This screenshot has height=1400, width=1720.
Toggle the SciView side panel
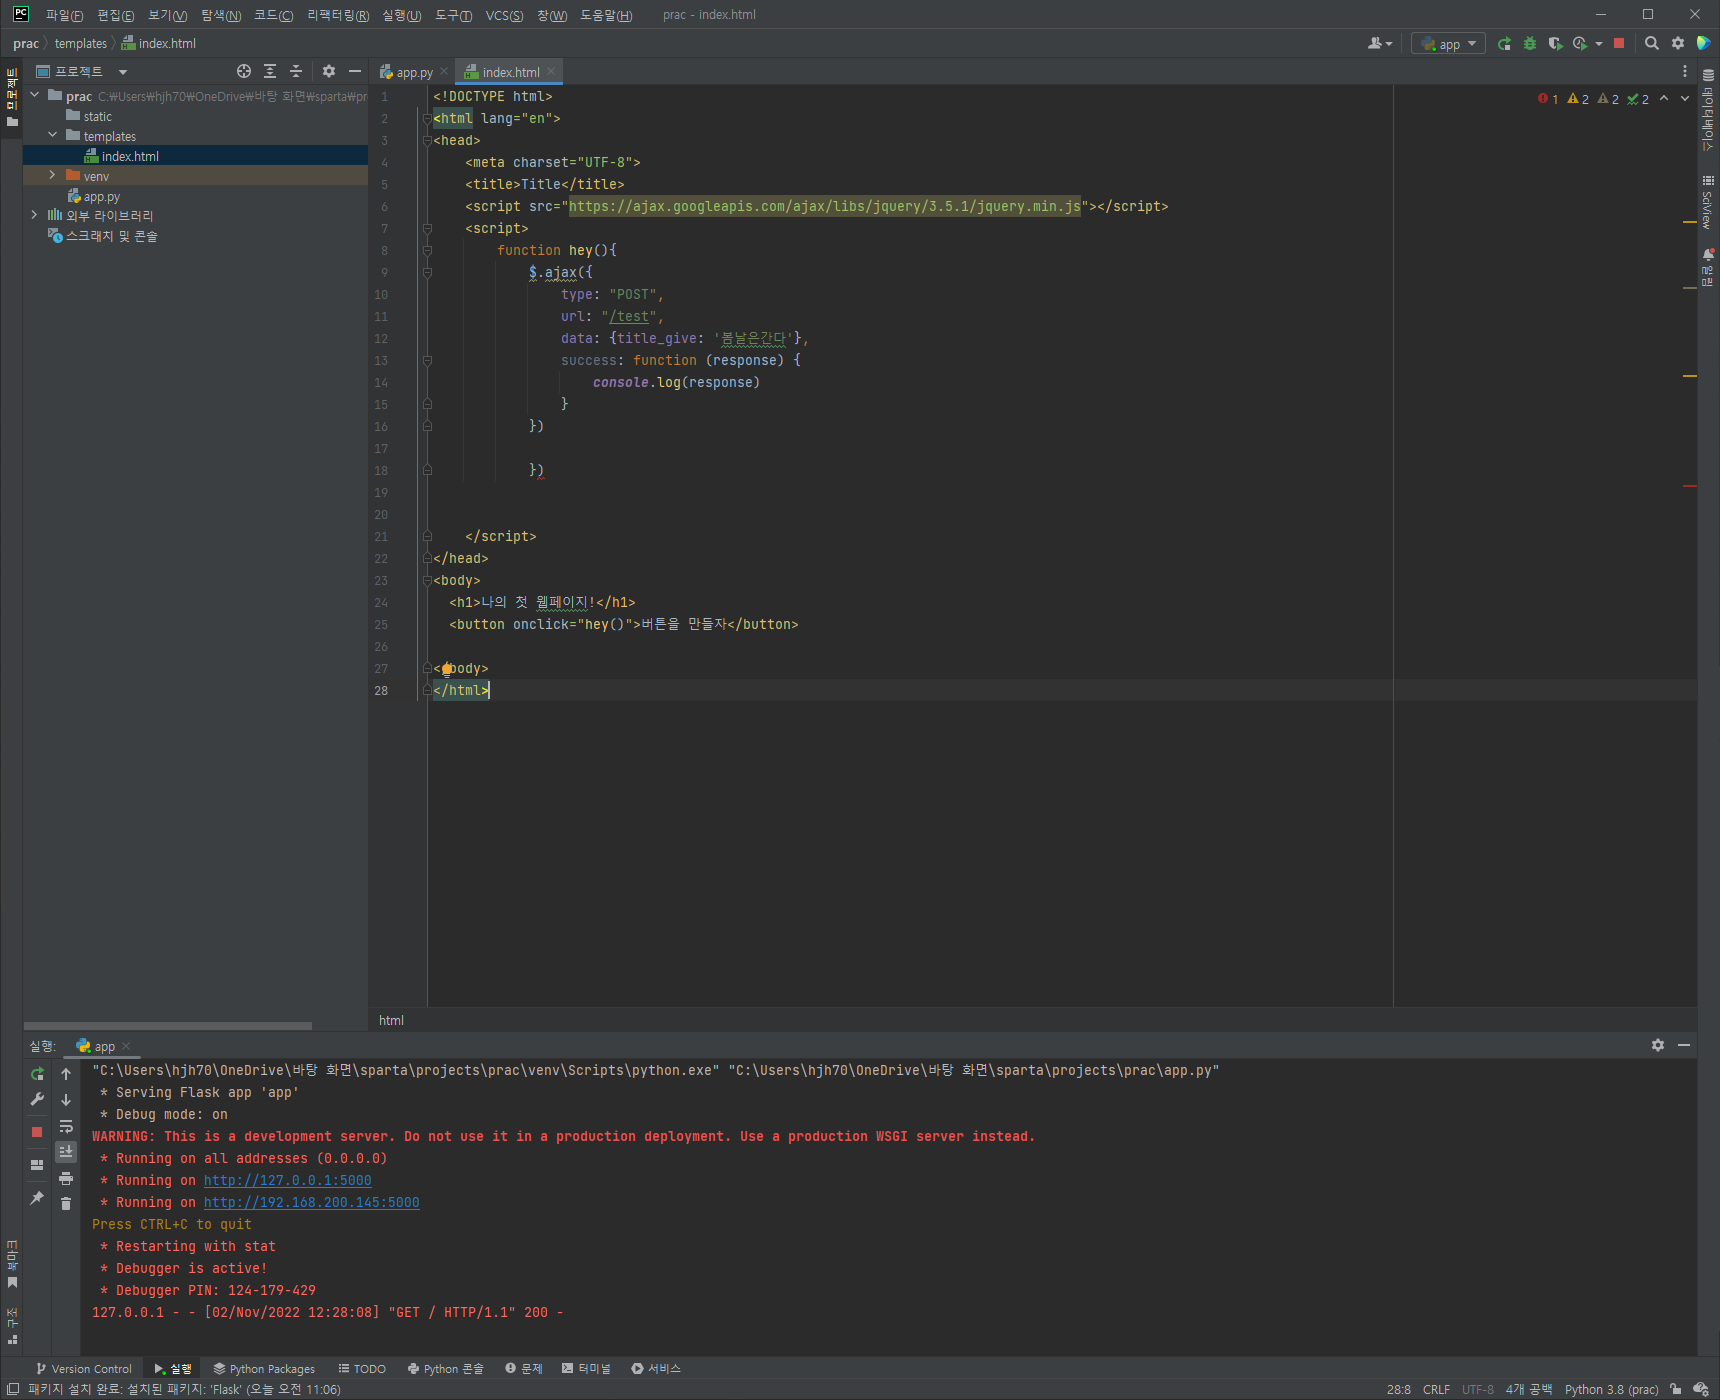[x=1708, y=203]
